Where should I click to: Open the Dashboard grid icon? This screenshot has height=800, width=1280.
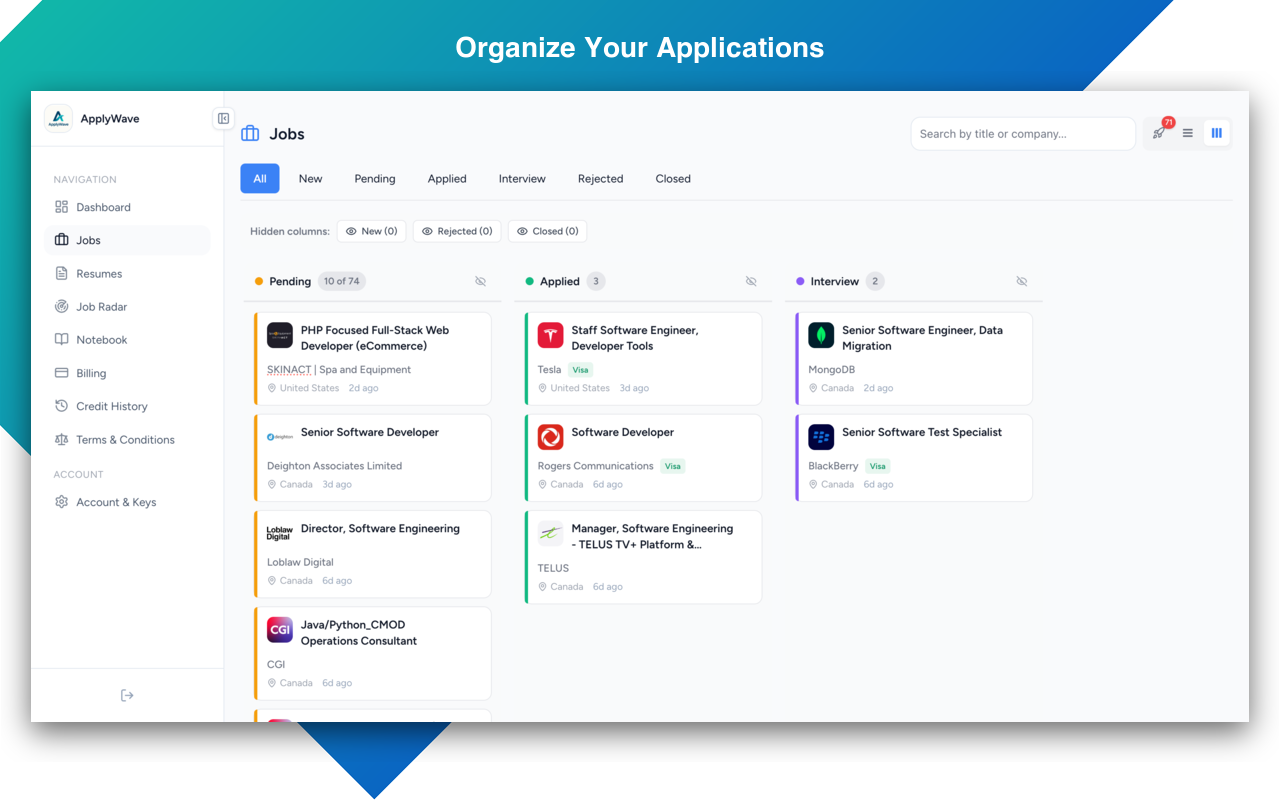tap(62, 207)
